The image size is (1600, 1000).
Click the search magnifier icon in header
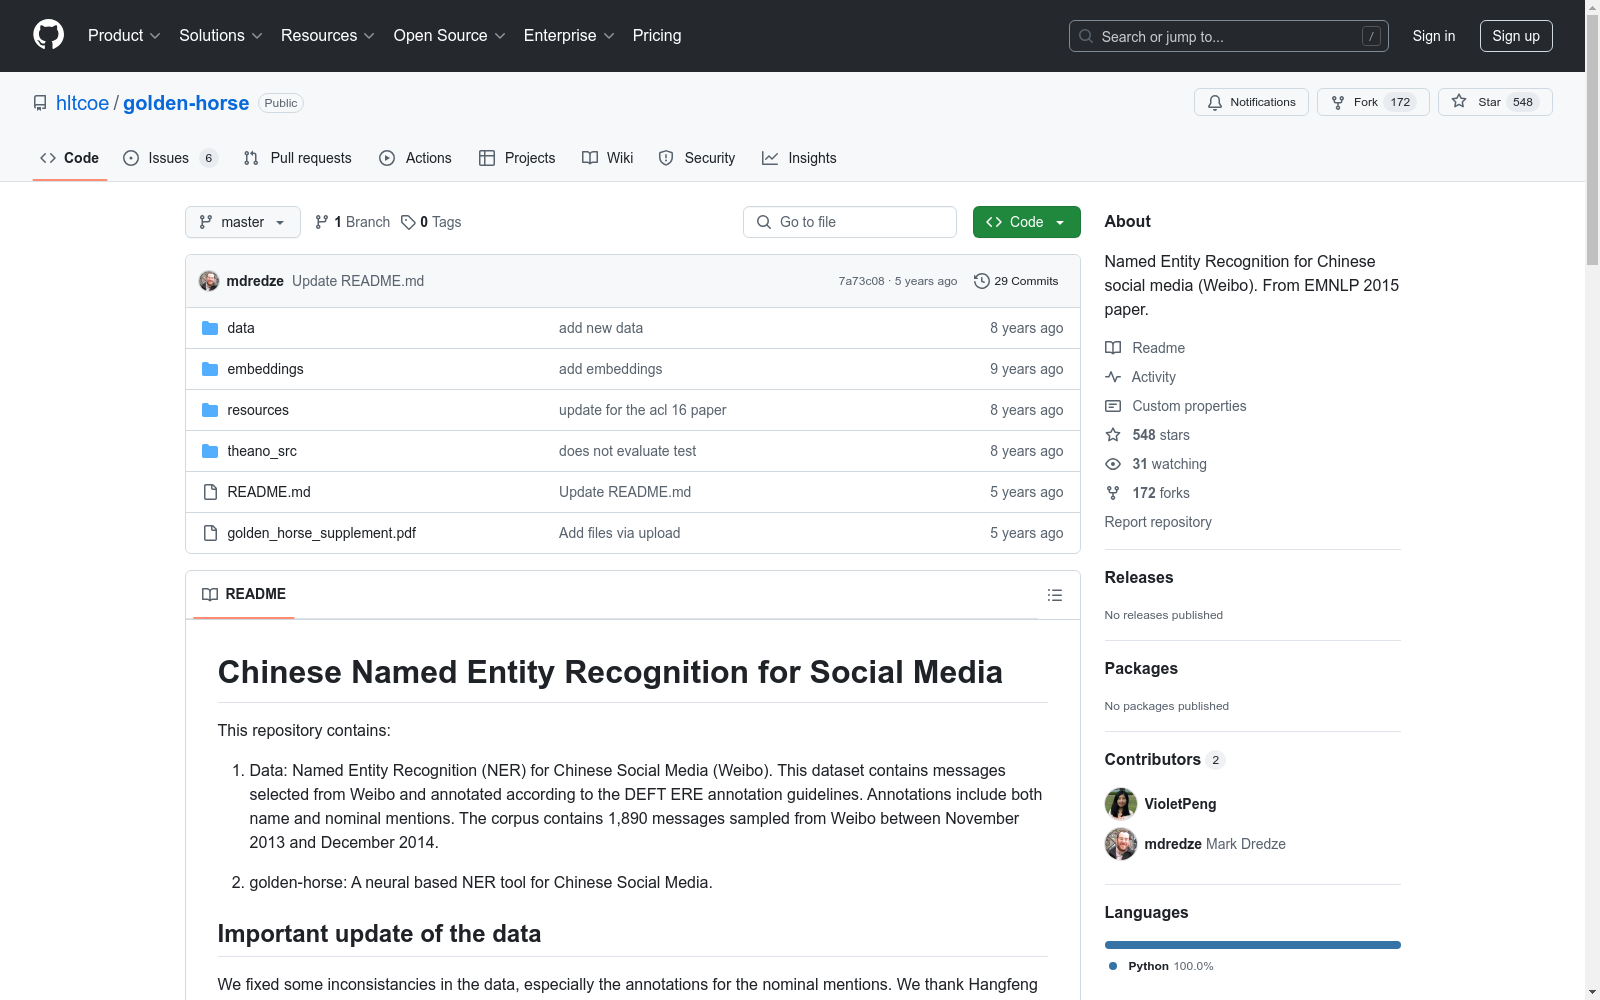[1086, 36]
